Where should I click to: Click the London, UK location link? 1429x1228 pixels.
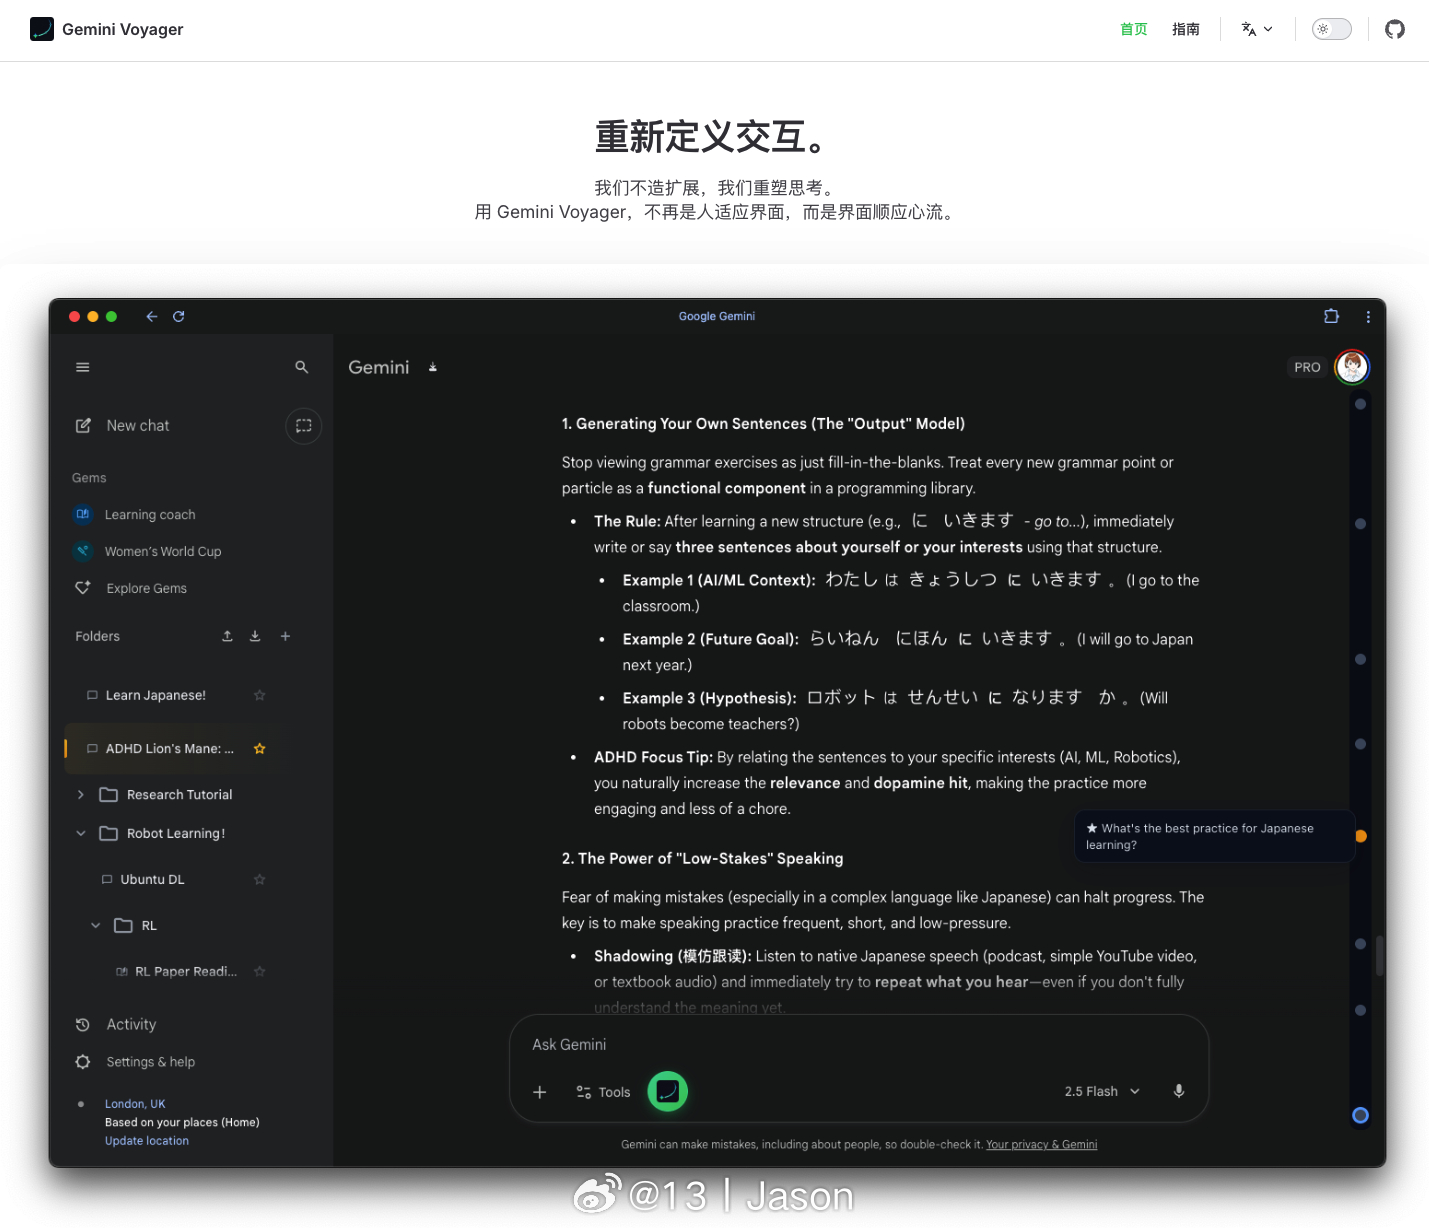point(135,1104)
